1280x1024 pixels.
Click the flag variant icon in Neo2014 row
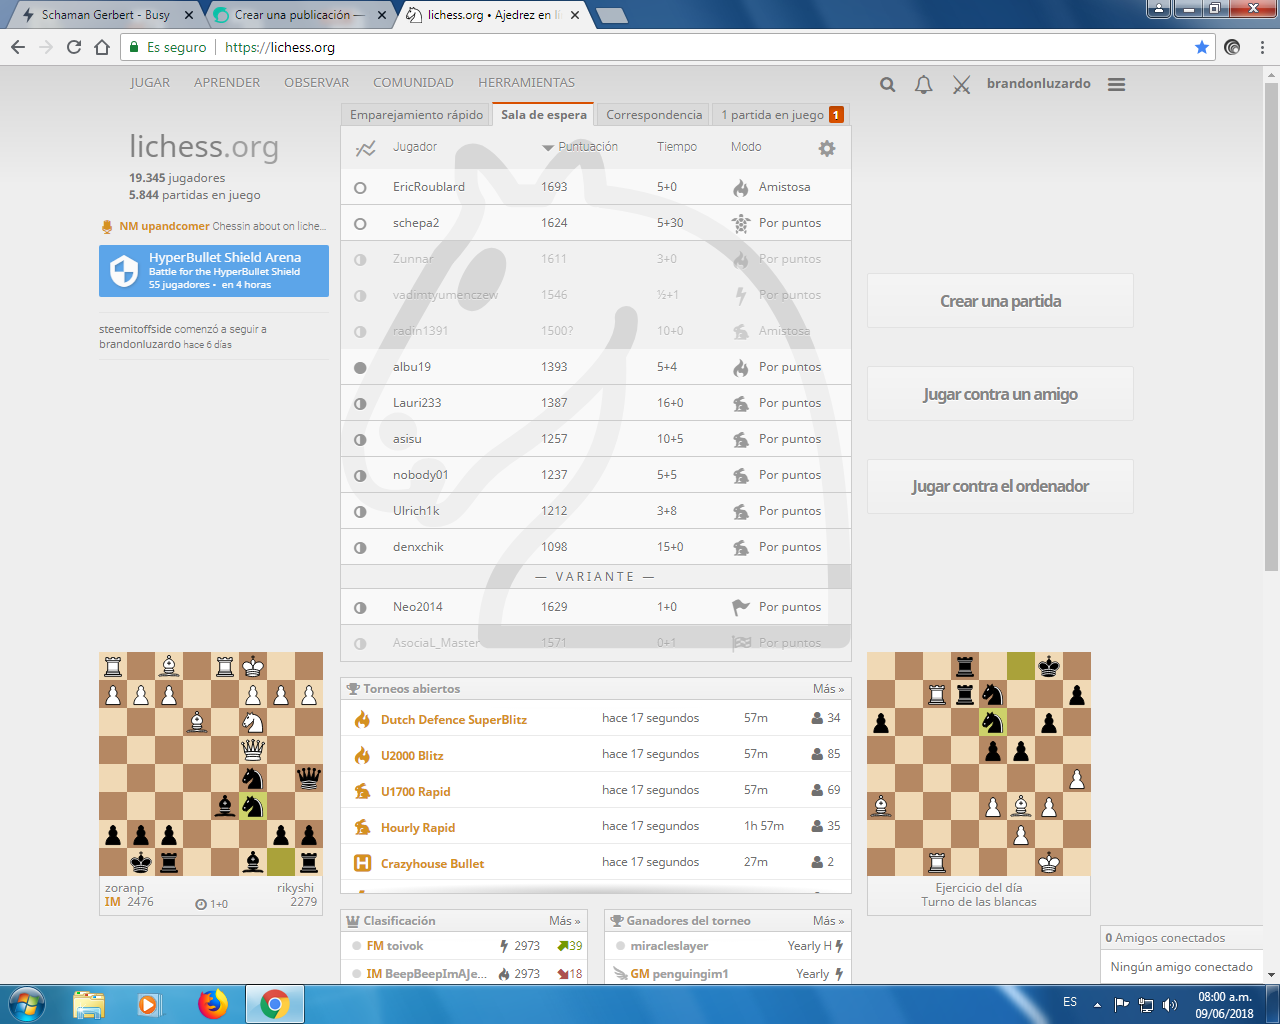point(741,607)
